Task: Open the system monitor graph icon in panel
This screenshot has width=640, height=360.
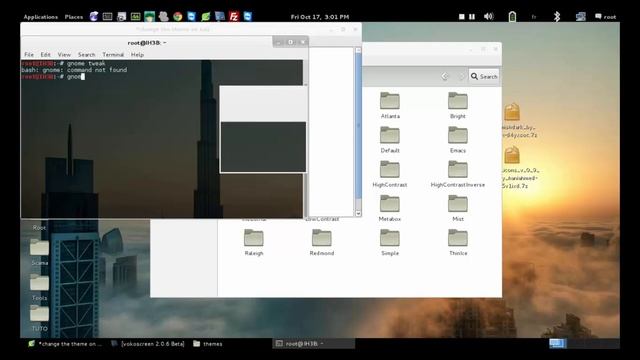Action: click(136, 16)
